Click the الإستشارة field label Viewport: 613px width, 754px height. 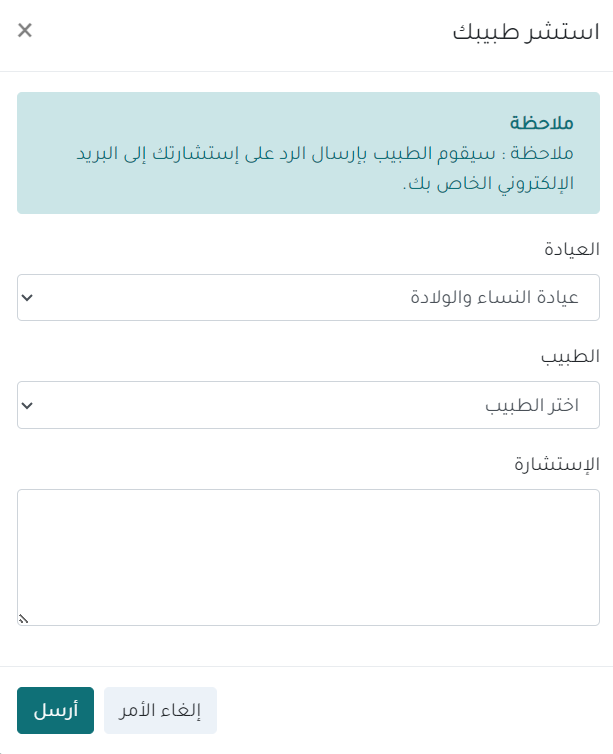[557, 463]
